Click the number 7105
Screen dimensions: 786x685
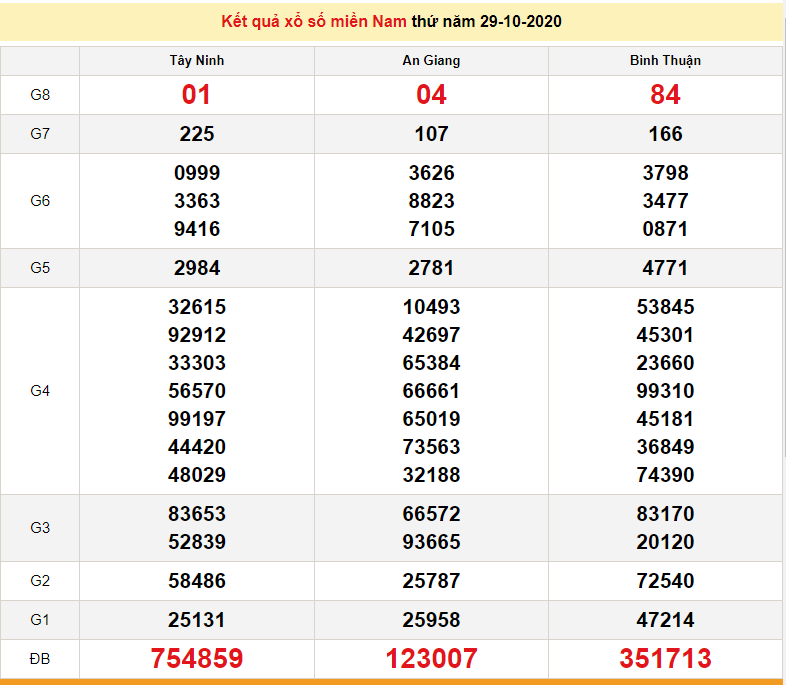click(431, 229)
